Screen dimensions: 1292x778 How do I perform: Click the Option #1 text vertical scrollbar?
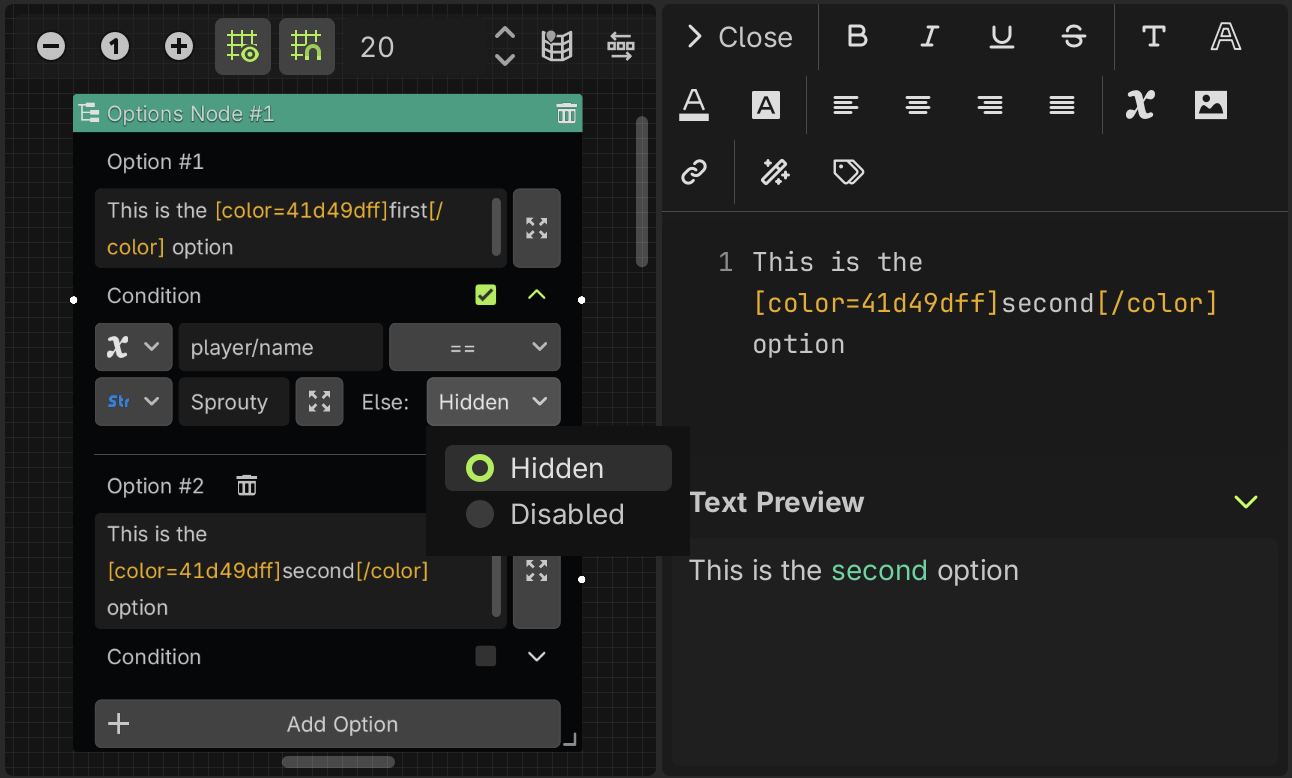coord(497,226)
